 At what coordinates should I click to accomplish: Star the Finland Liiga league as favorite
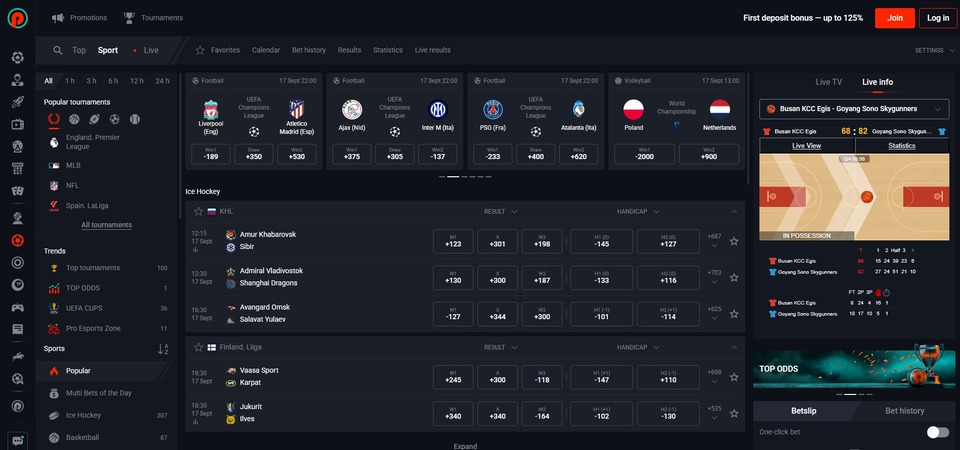198,347
